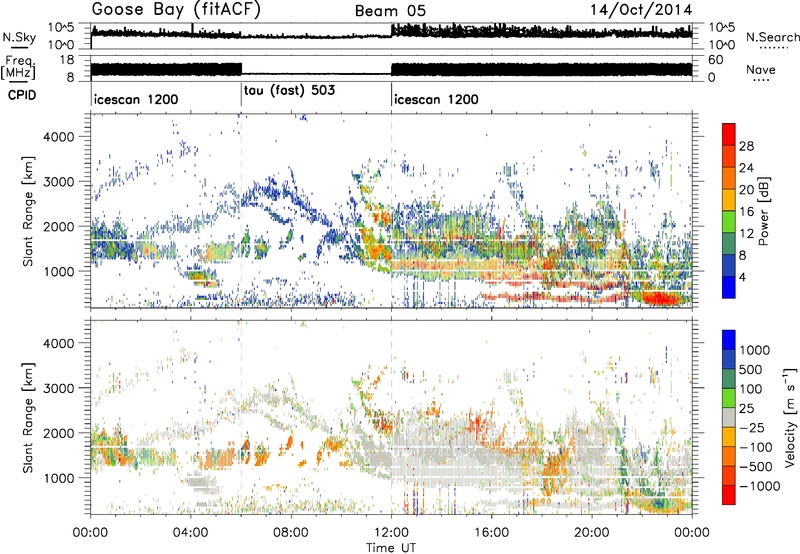Click the '08:00' time axis label

(x=291, y=532)
